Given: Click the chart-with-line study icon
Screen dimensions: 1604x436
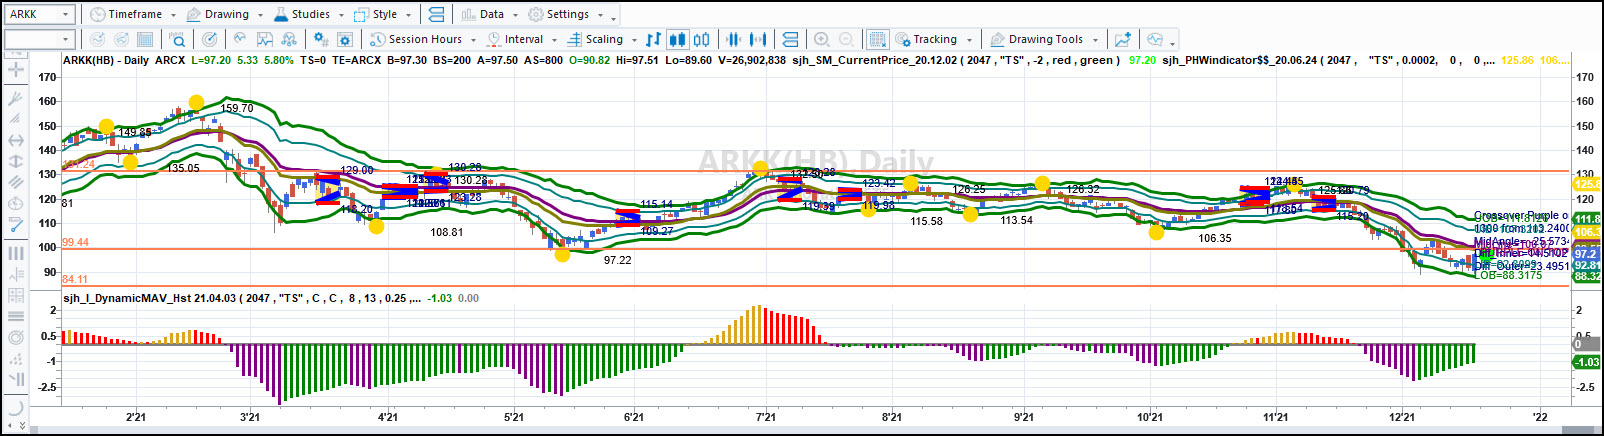Looking at the screenshot, I should click(x=264, y=39).
